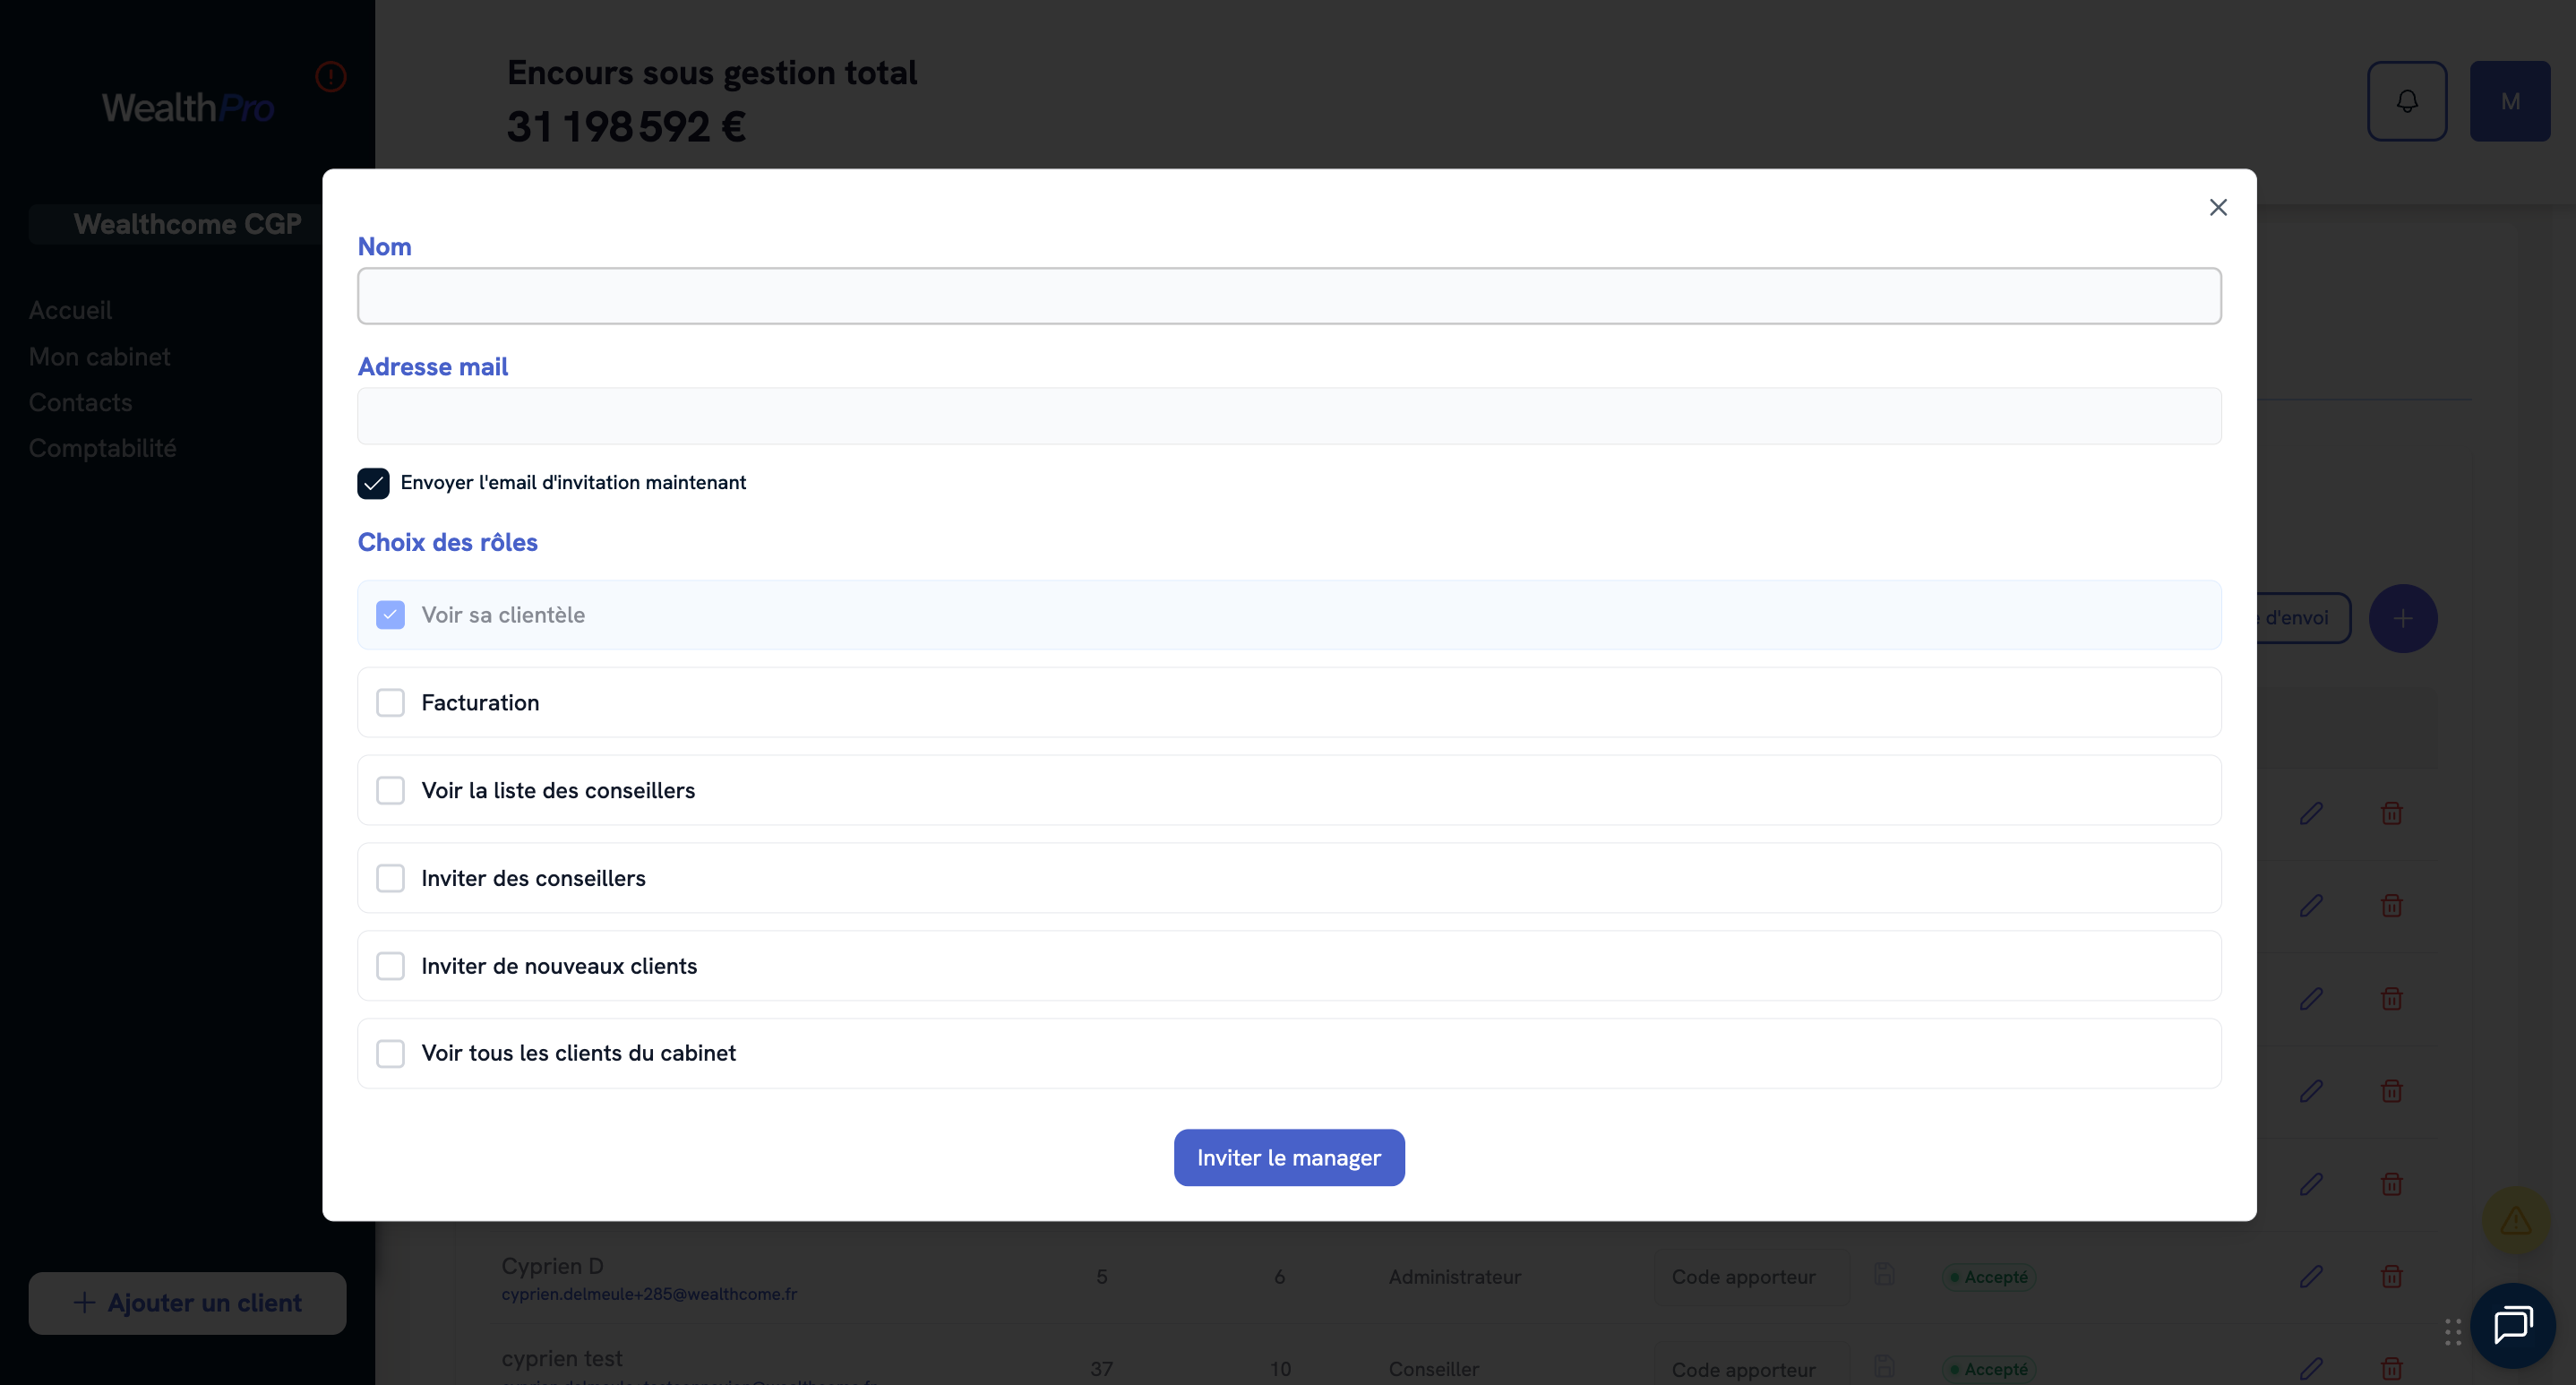
Task: Focus the Nom text field
Action: (x=1289, y=296)
